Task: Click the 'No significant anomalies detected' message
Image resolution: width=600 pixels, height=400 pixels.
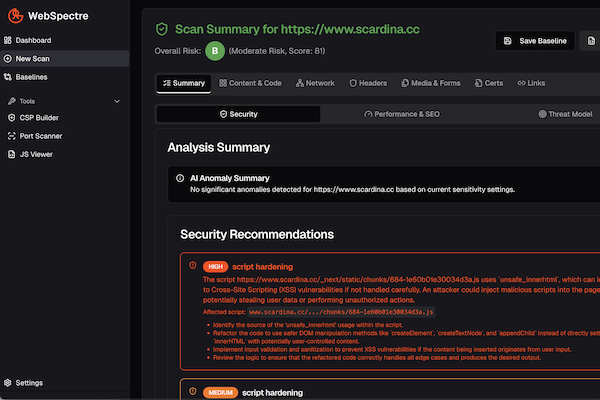Action: coord(352,189)
